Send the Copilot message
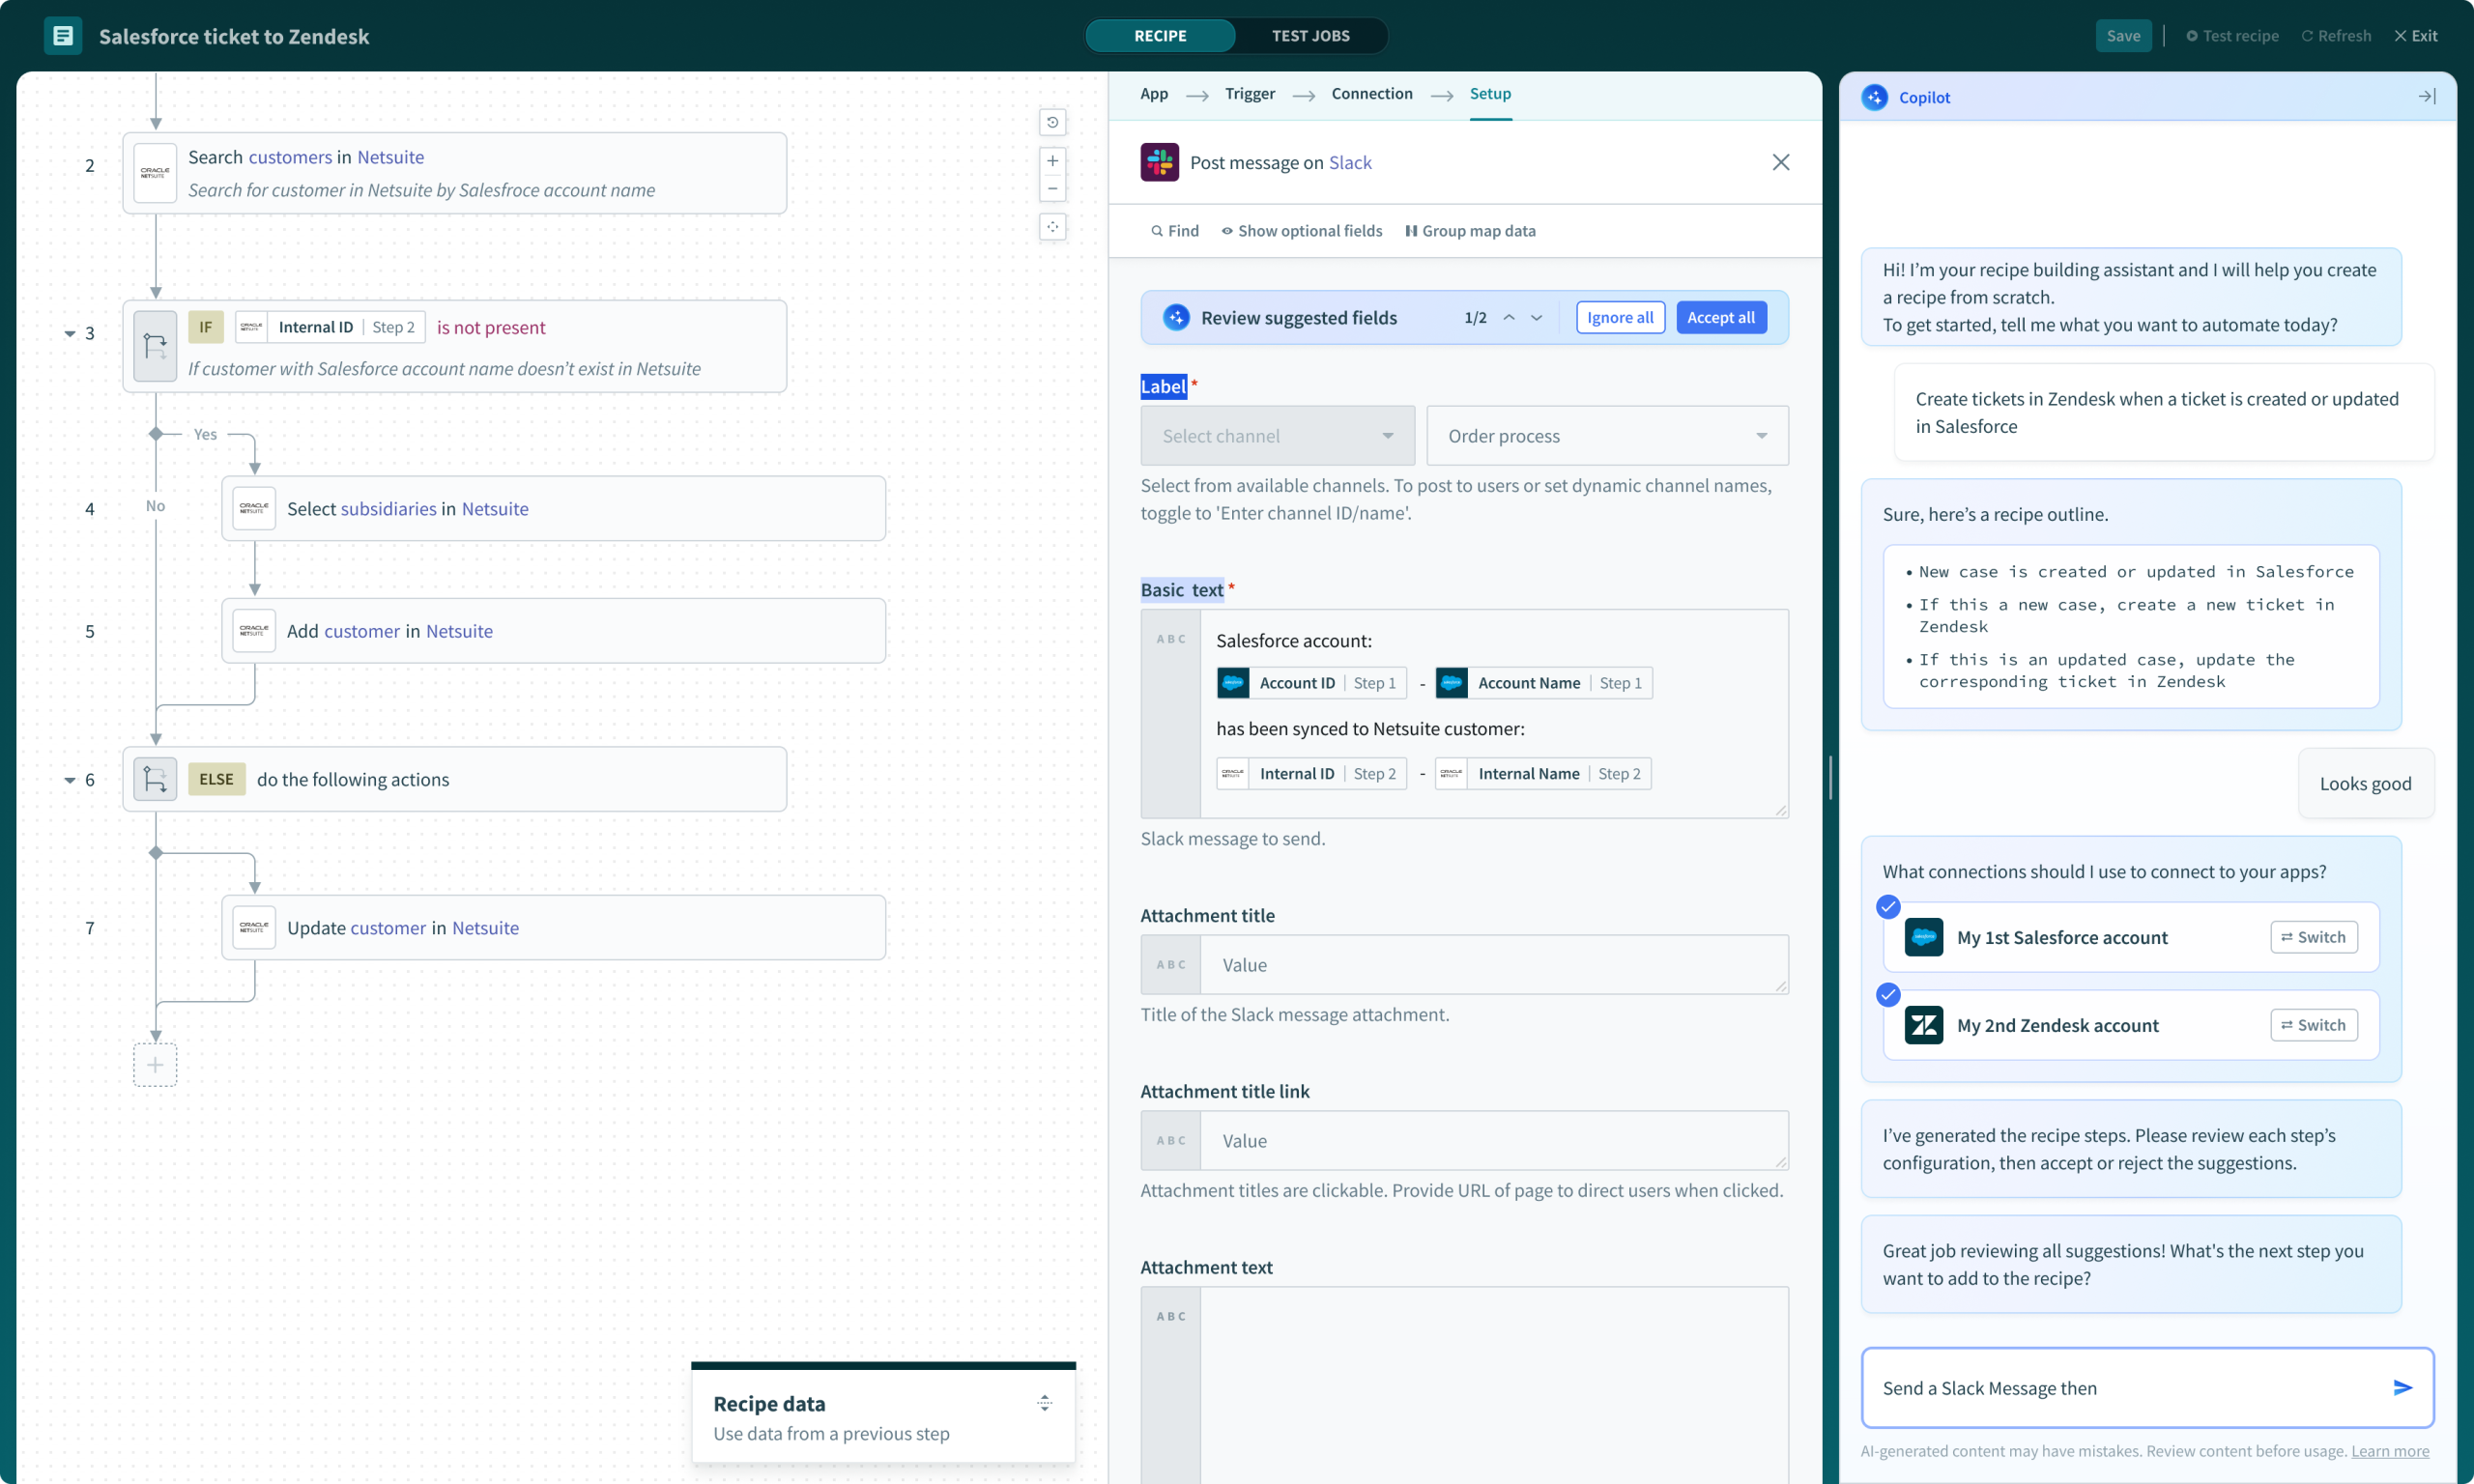Viewport: 2474px width, 1484px height. click(2403, 1388)
